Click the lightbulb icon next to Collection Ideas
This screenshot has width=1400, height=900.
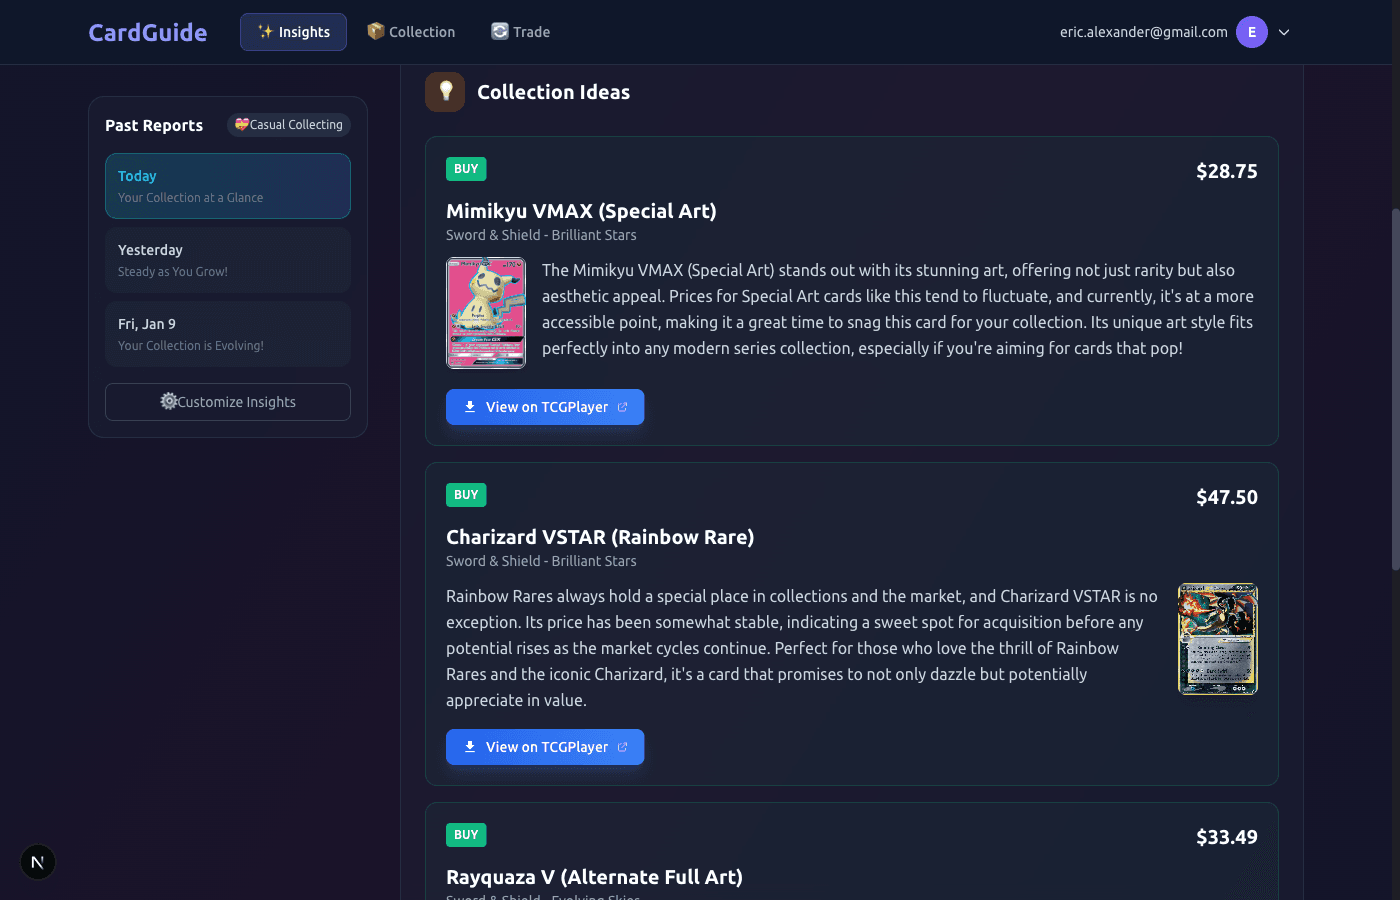[445, 91]
